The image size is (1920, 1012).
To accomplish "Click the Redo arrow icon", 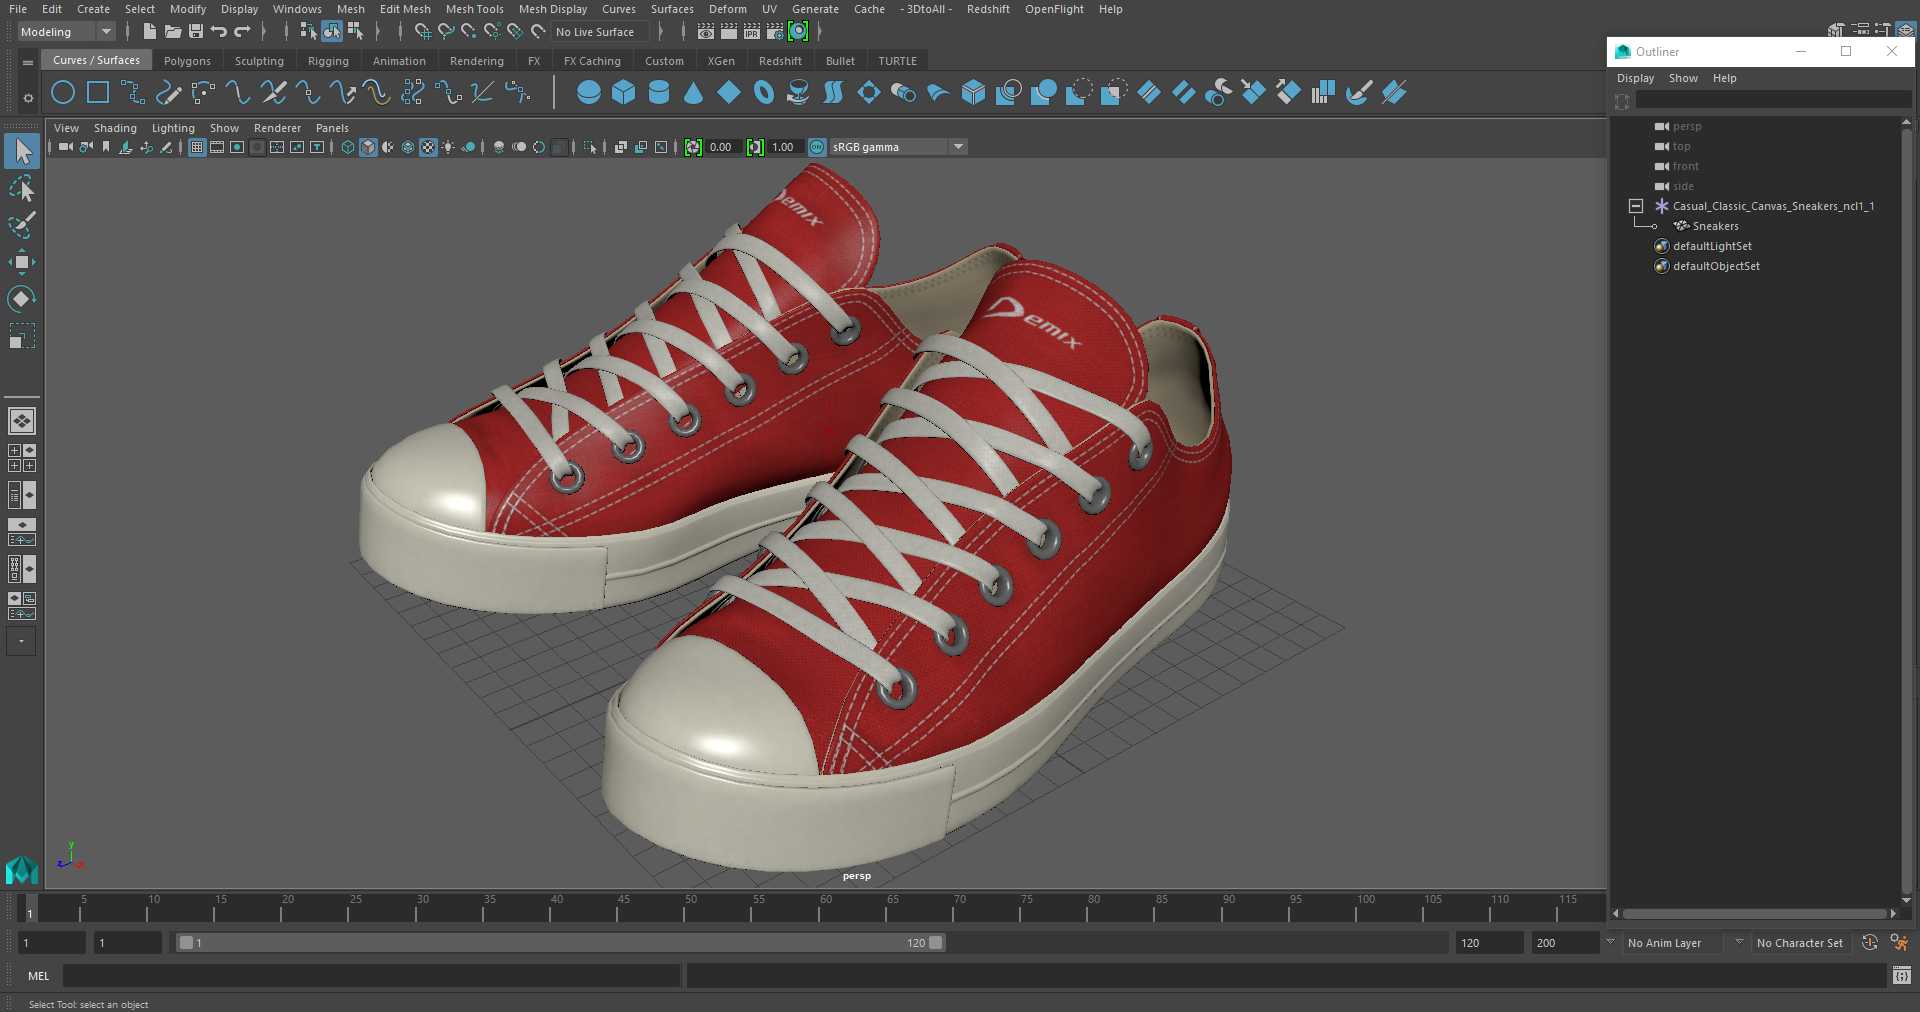I will point(242,32).
